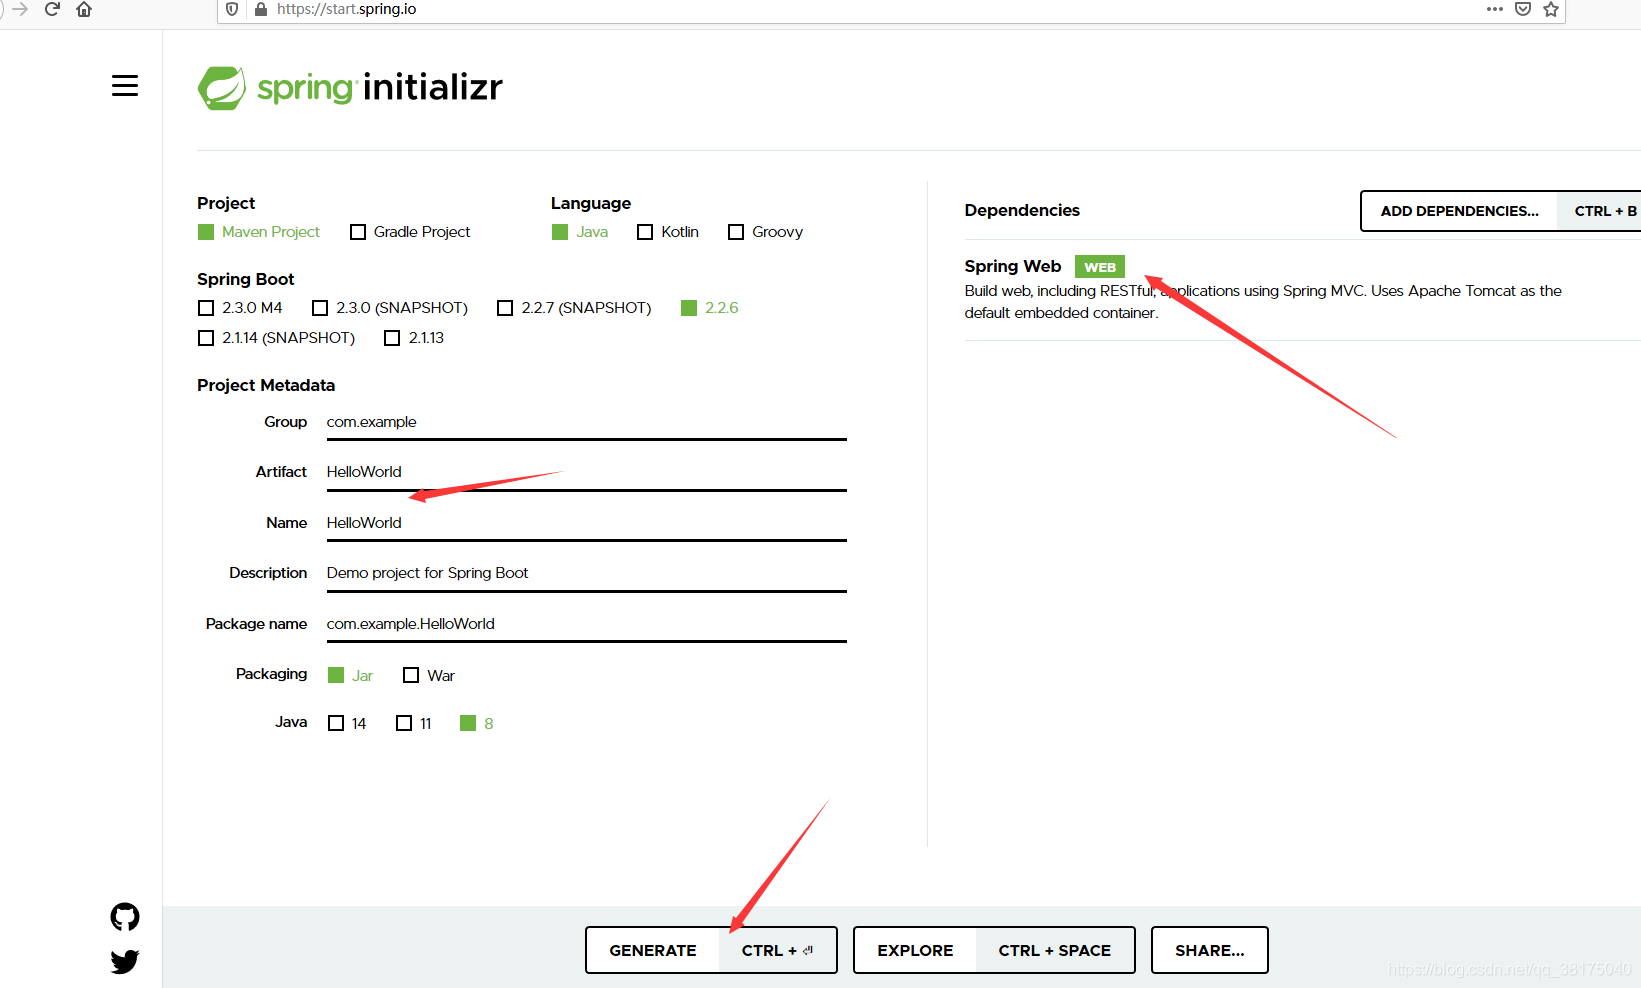The height and width of the screenshot is (988, 1641).
Task: Click the Artifact input field
Action: click(586, 473)
